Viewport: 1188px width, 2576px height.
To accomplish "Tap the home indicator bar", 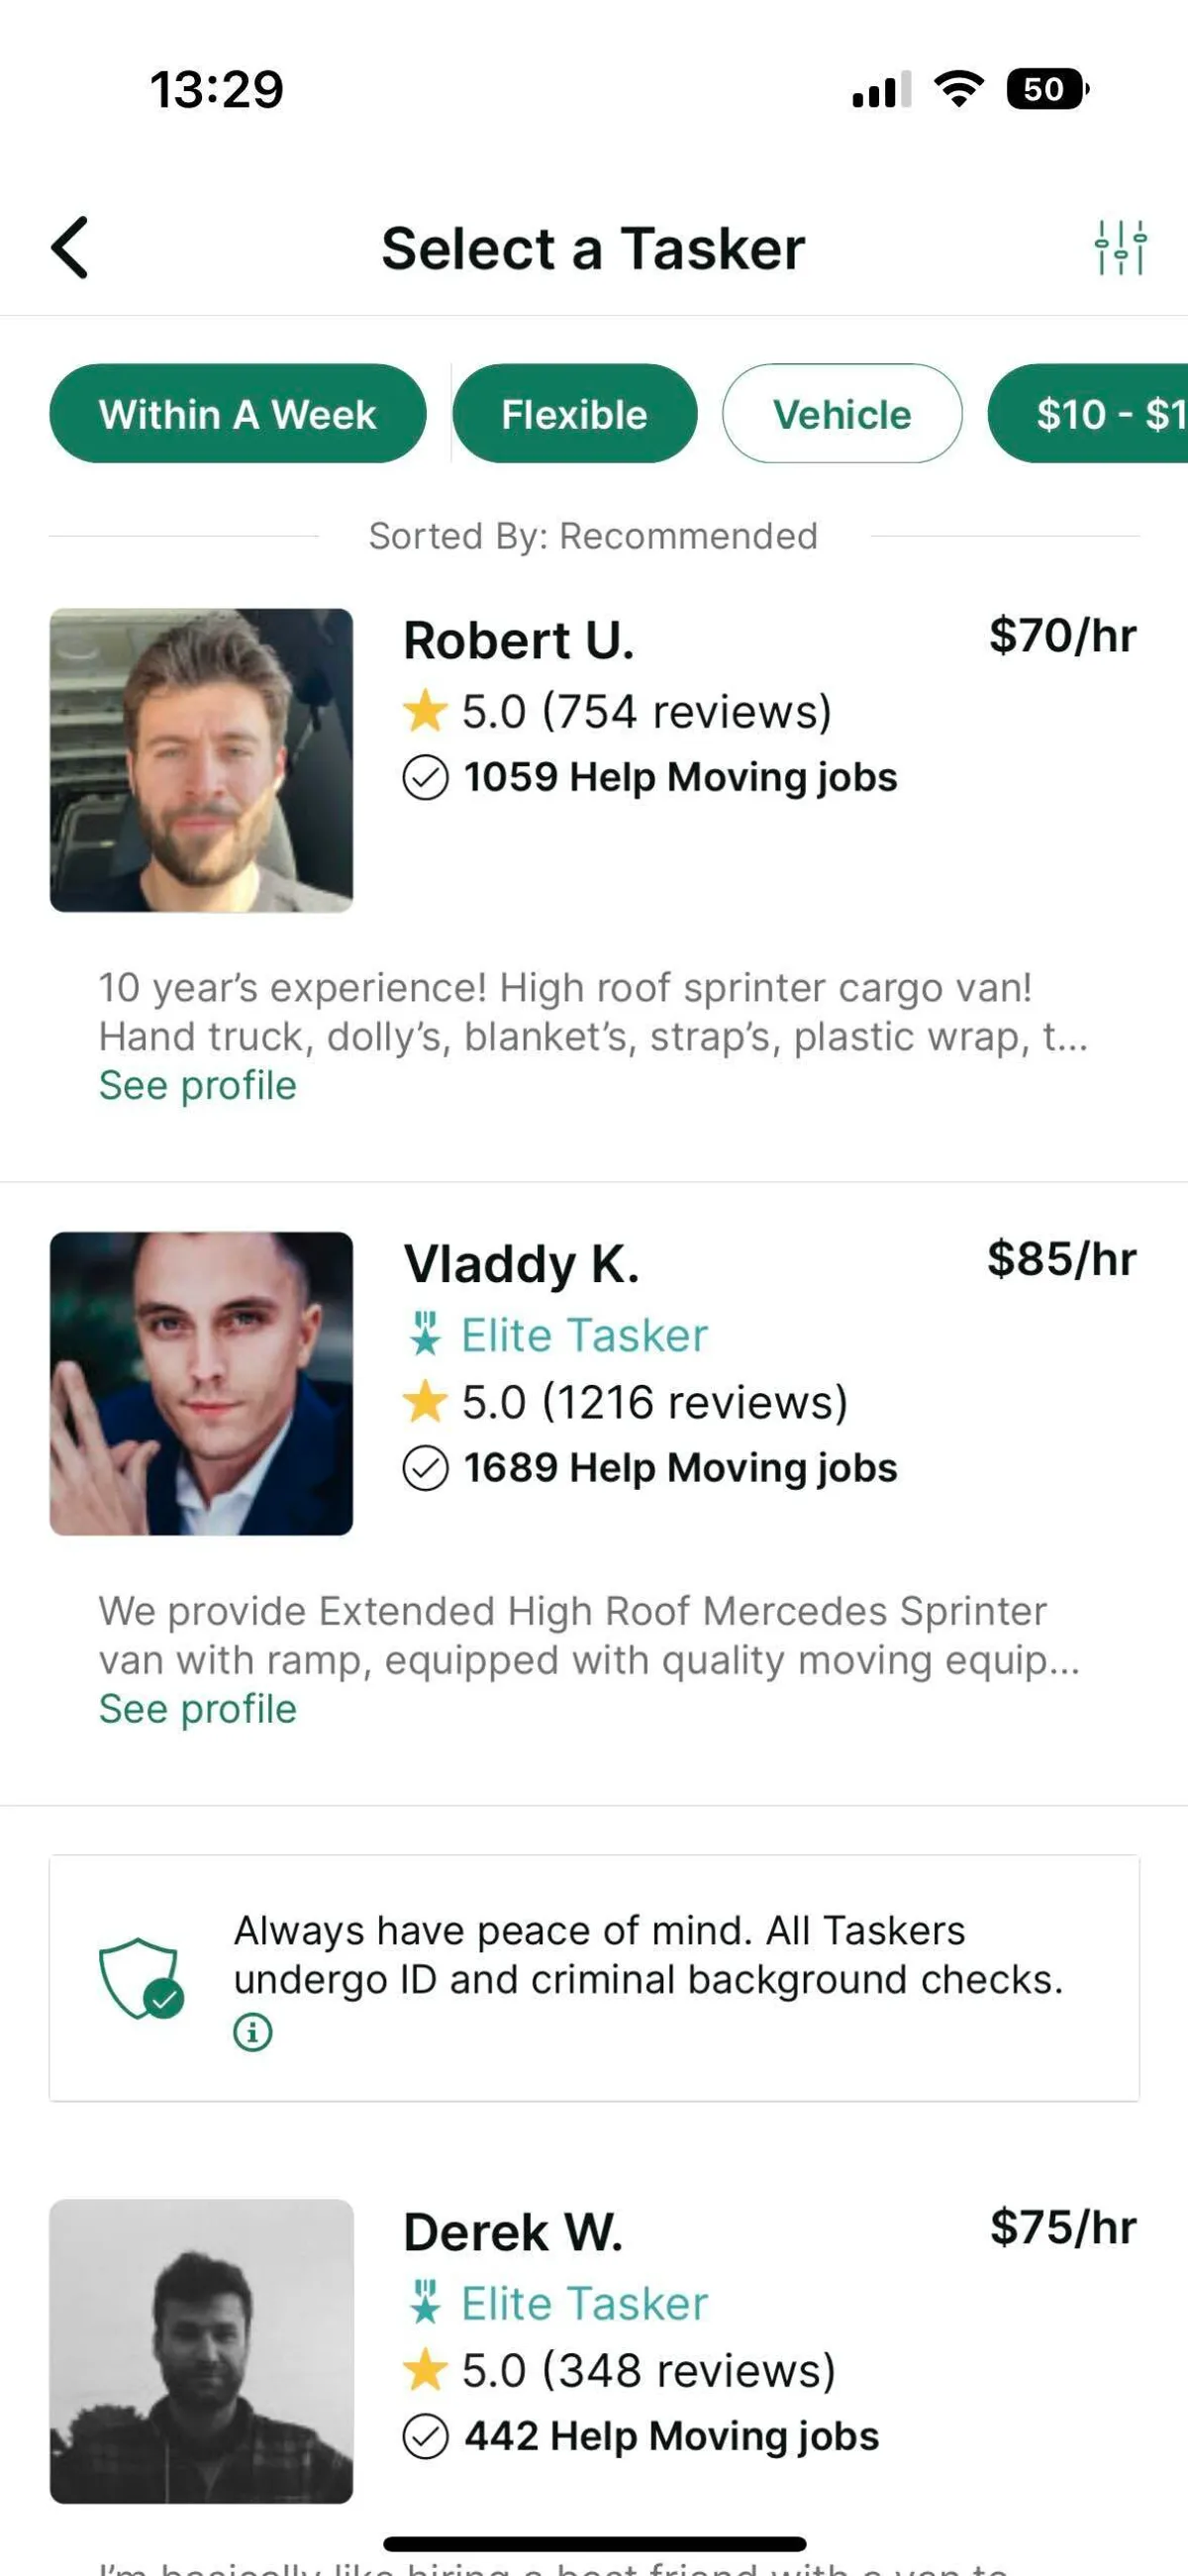I will (x=594, y=2544).
